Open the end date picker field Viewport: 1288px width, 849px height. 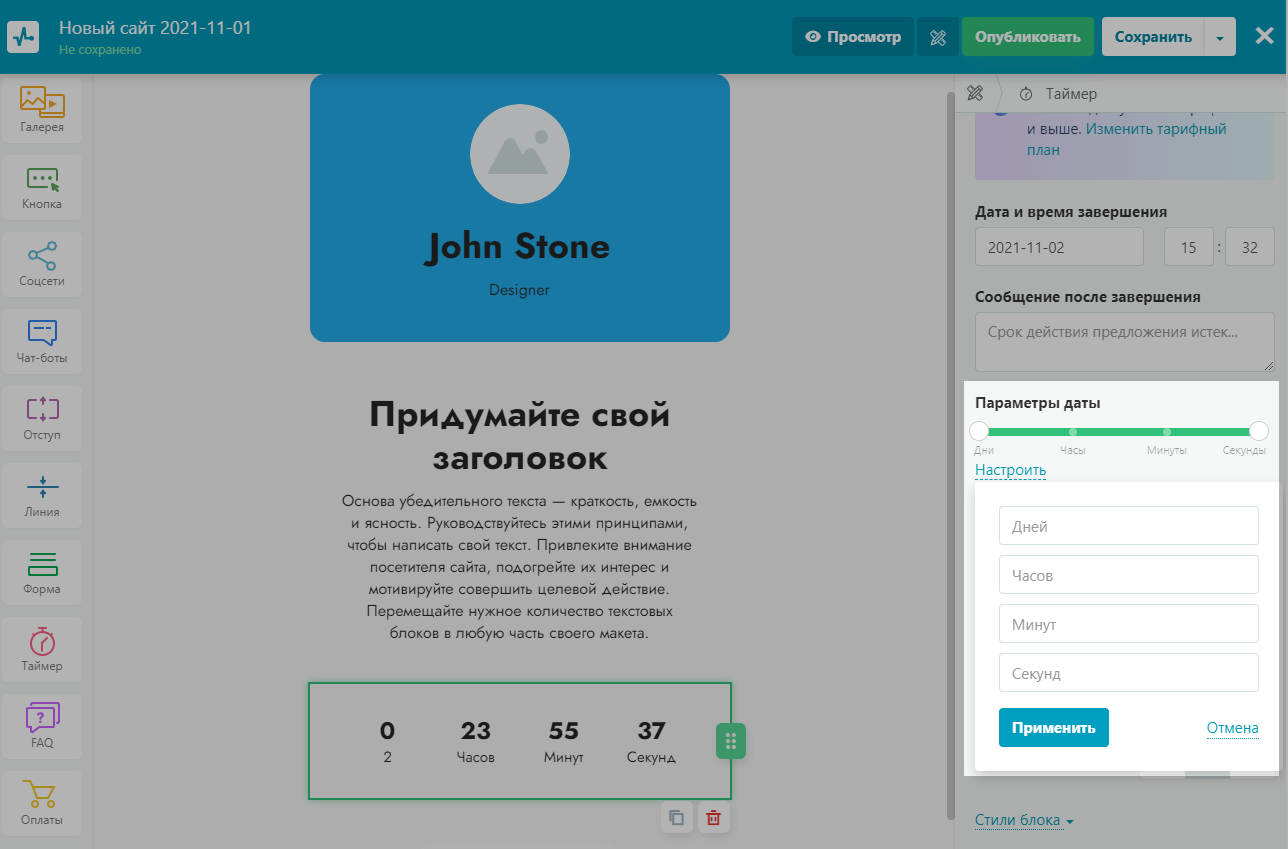pos(1059,247)
